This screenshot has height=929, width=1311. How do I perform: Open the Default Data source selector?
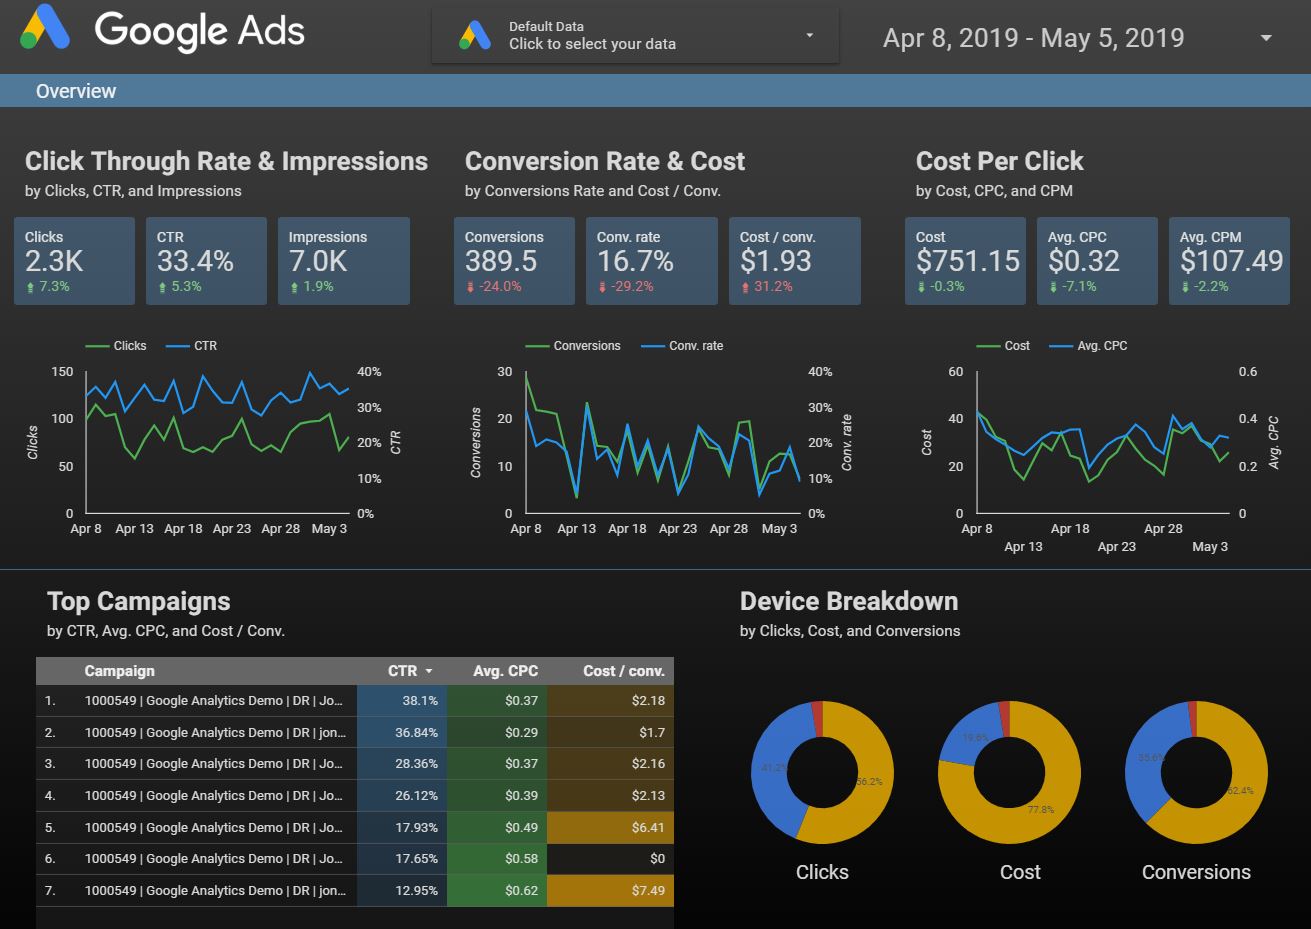pos(809,33)
